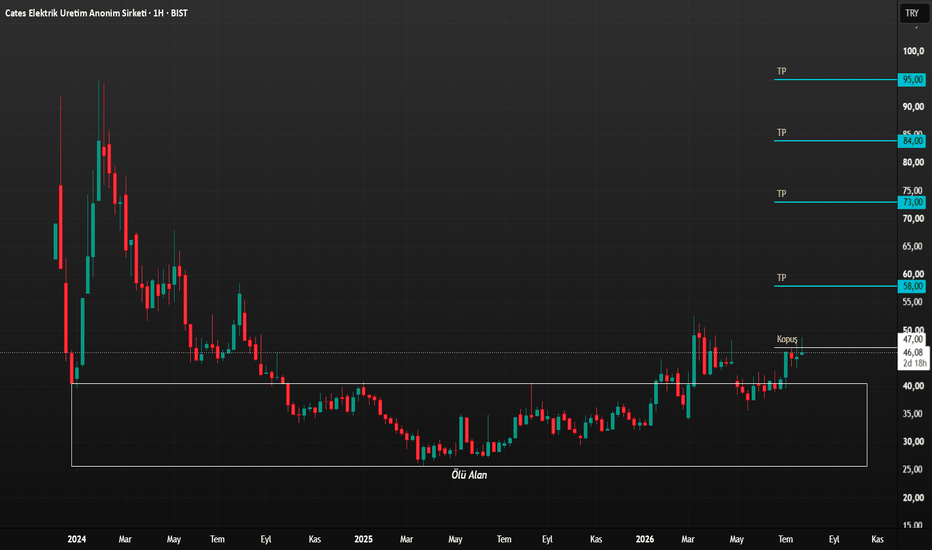Click the Ölü Alan rectangle label
The width and height of the screenshot is (932, 550).
click(x=469, y=475)
